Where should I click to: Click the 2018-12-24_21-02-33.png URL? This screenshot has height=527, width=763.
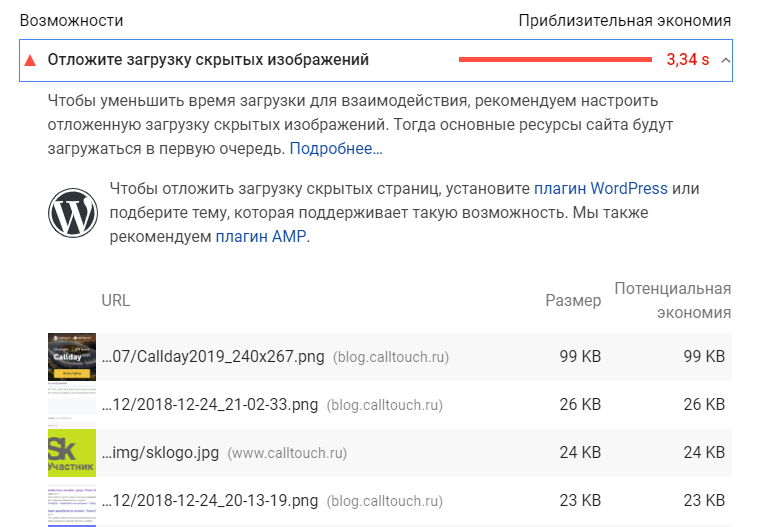tap(210, 405)
